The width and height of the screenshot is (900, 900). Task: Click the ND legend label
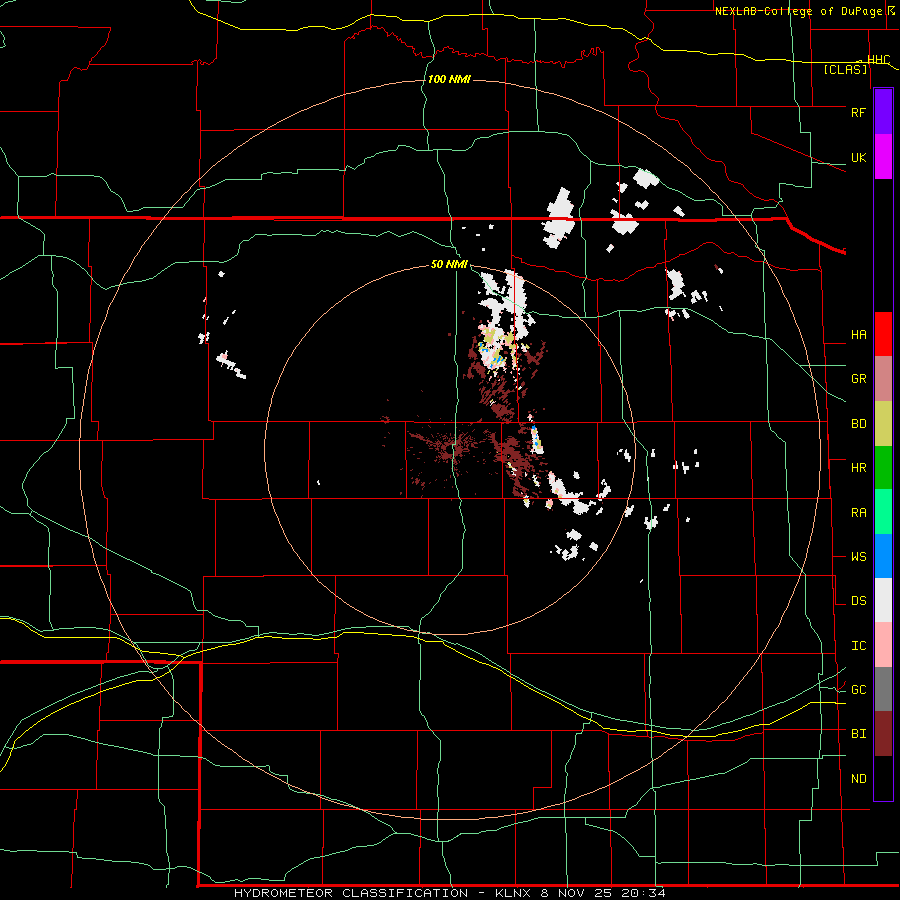point(858,779)
